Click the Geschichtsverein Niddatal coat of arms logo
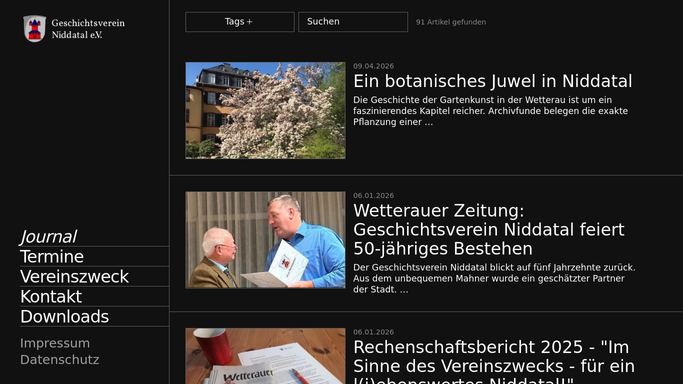Viewport: 683px width, 384px height. point(34,29)
